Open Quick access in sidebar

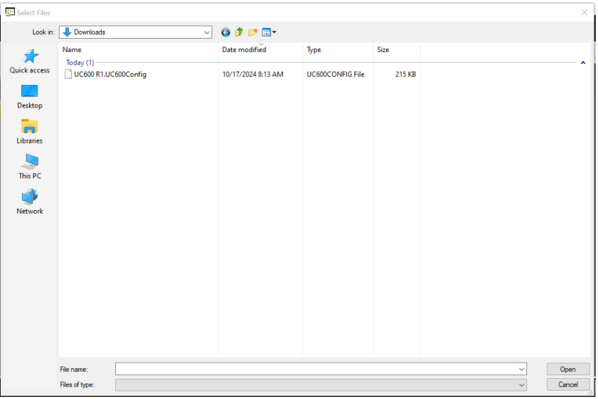[30, 61]
